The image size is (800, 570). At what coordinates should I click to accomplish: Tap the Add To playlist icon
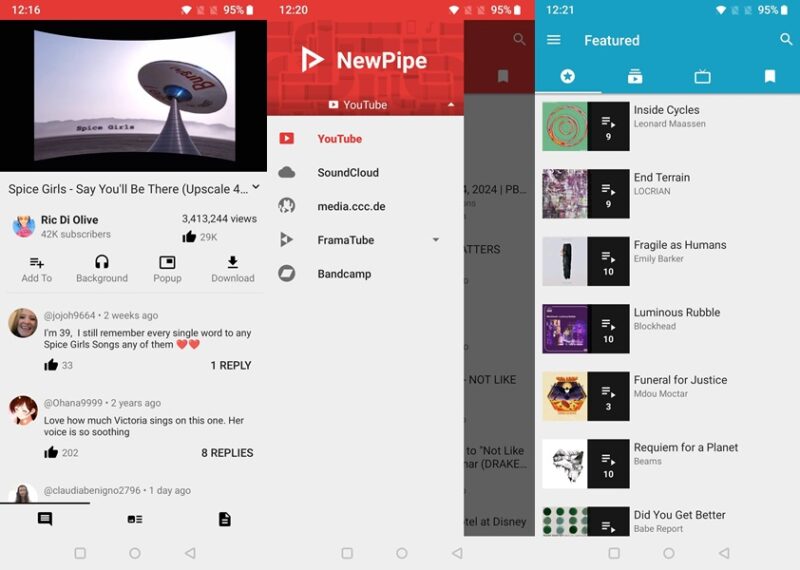36,269
